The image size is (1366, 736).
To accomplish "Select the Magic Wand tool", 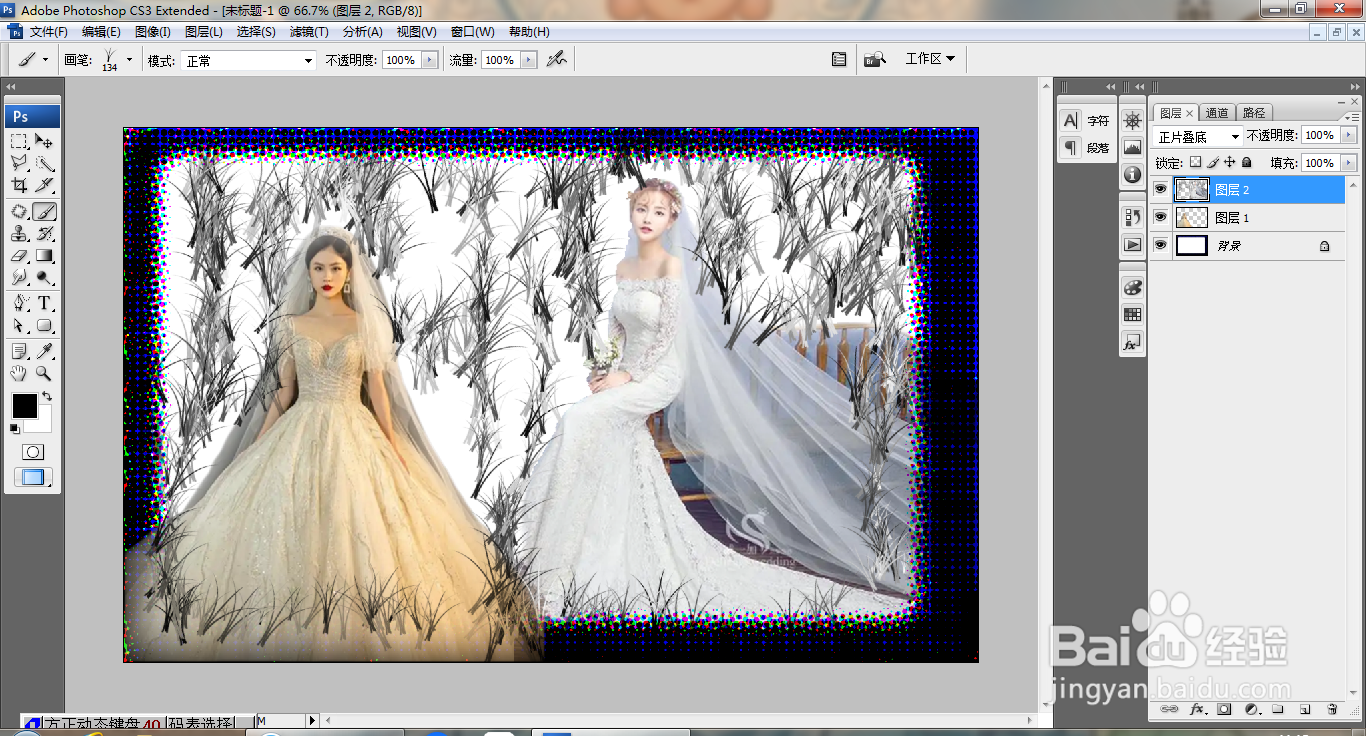I will [44, 163].
